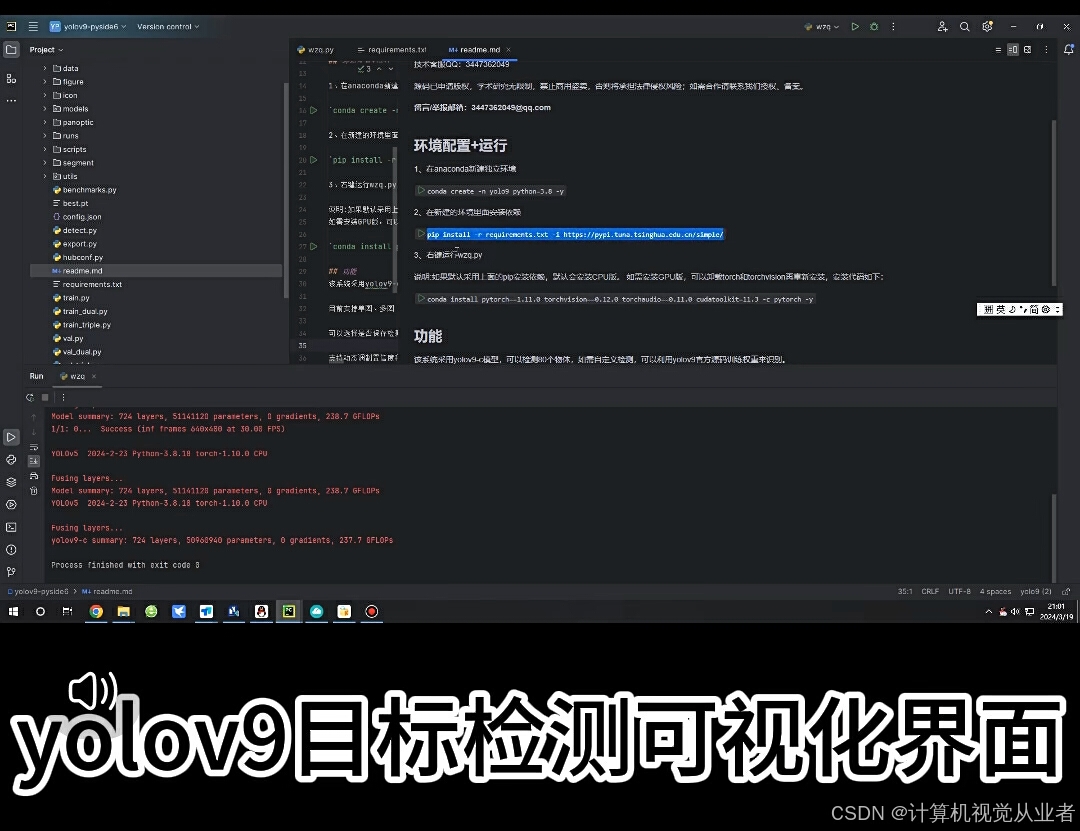Switch to wzq.py editor tab
Viewport: 1080px width, 831px height.
coord(315,50)
